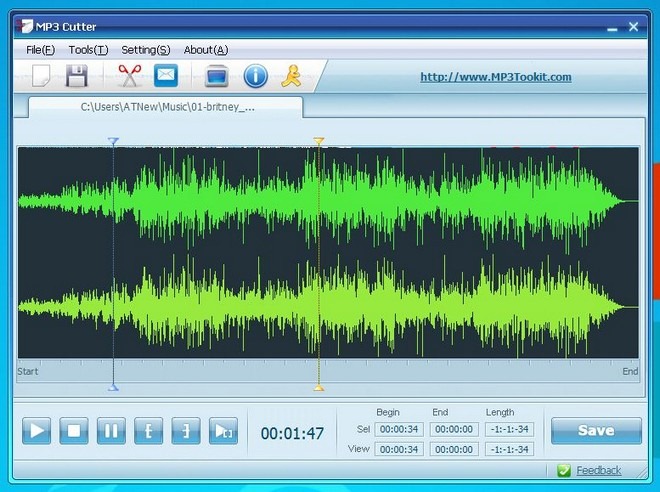Click the blue window toolbar icon
Screen dimensions: 660x492
point(216,75)
